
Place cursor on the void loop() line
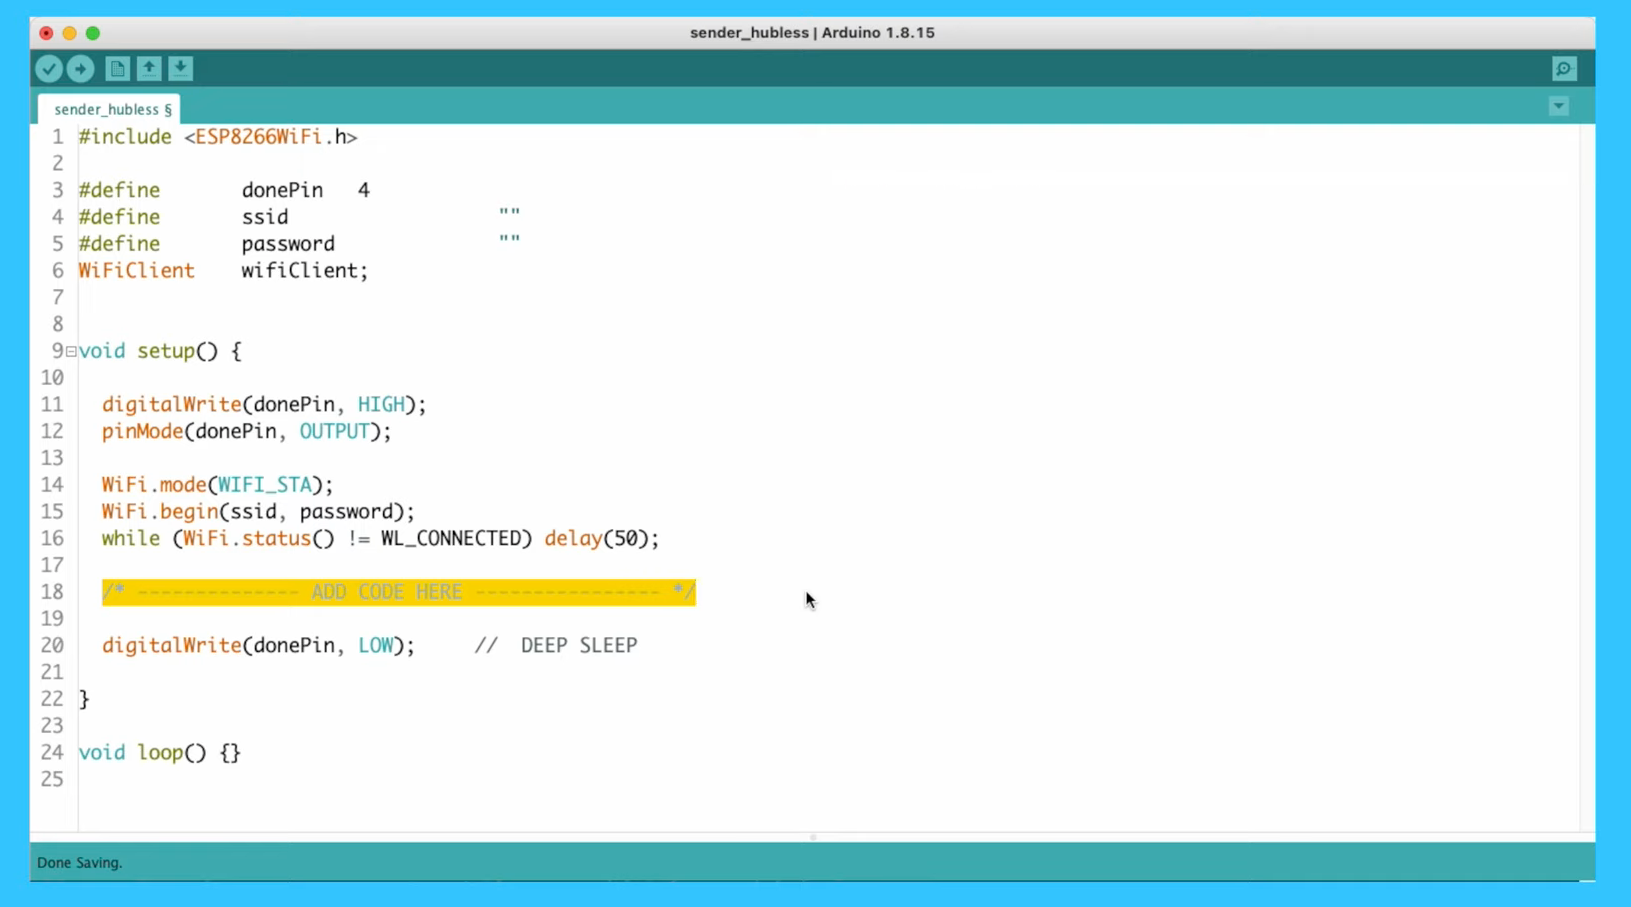(158, 752)
